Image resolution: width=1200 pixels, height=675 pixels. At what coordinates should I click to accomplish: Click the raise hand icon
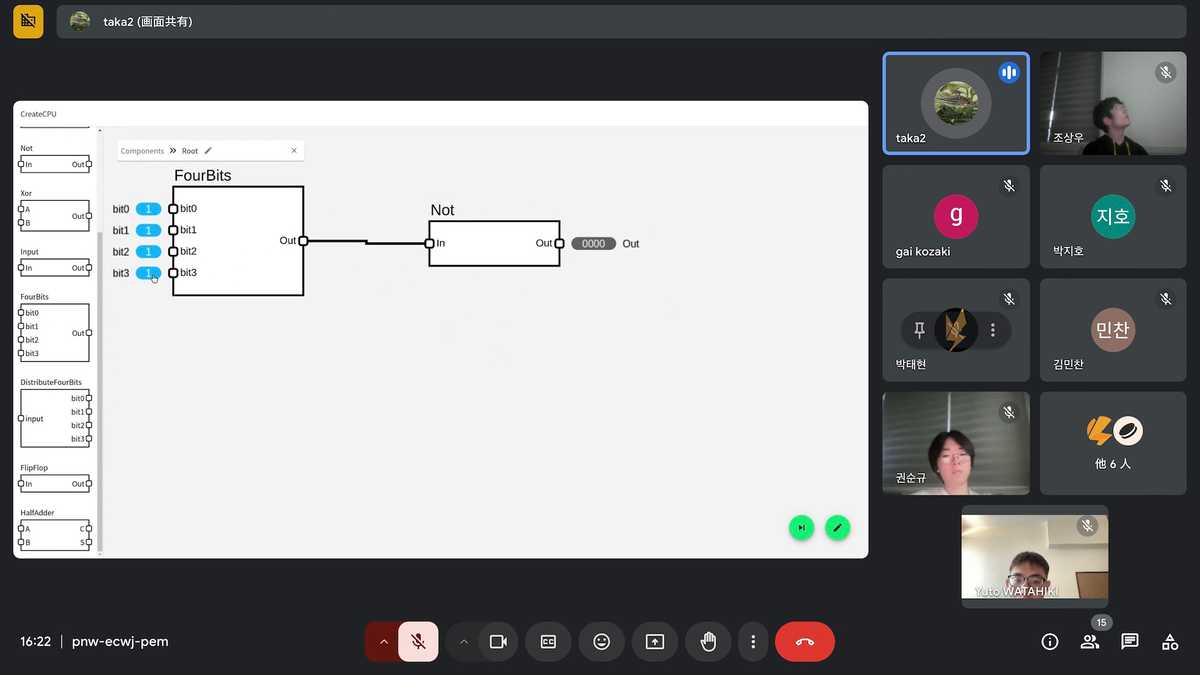tap(708, 642)
